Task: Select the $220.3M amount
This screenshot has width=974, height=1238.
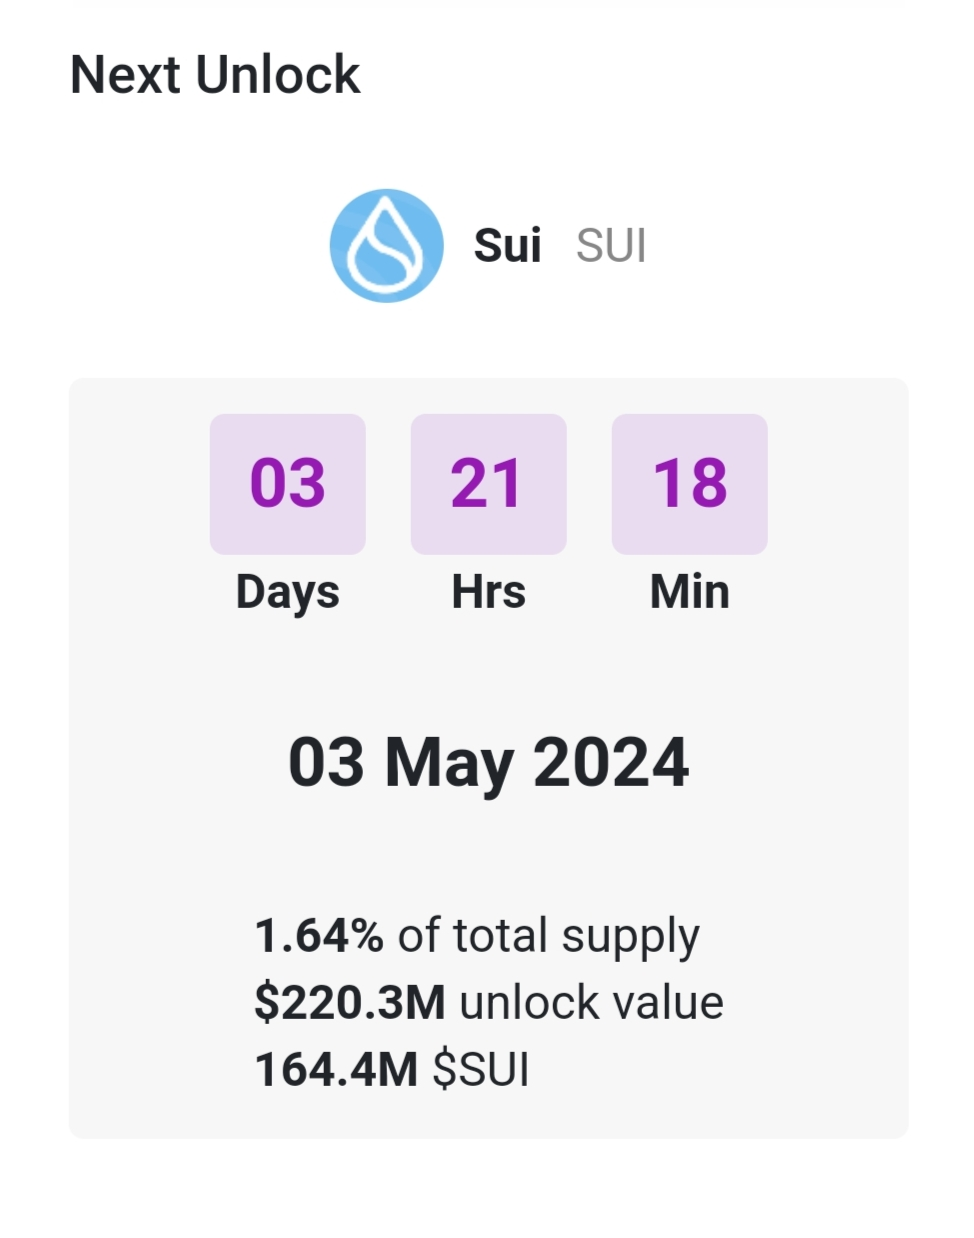Action: pyautogui.click(x=350, y=1002)
